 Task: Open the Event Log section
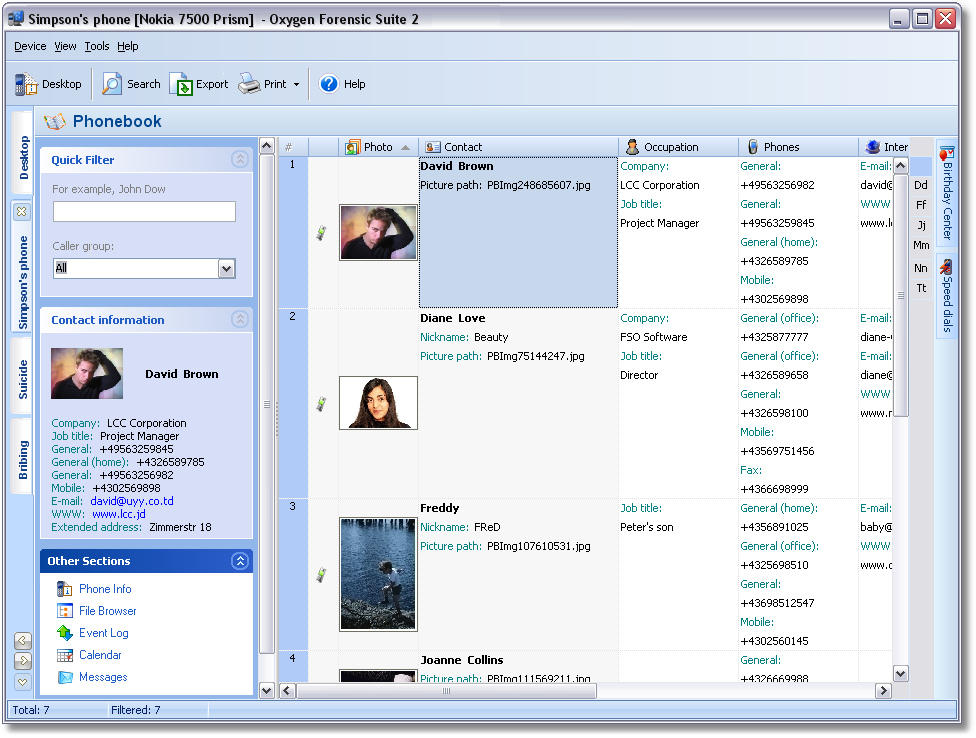[103, 633]
